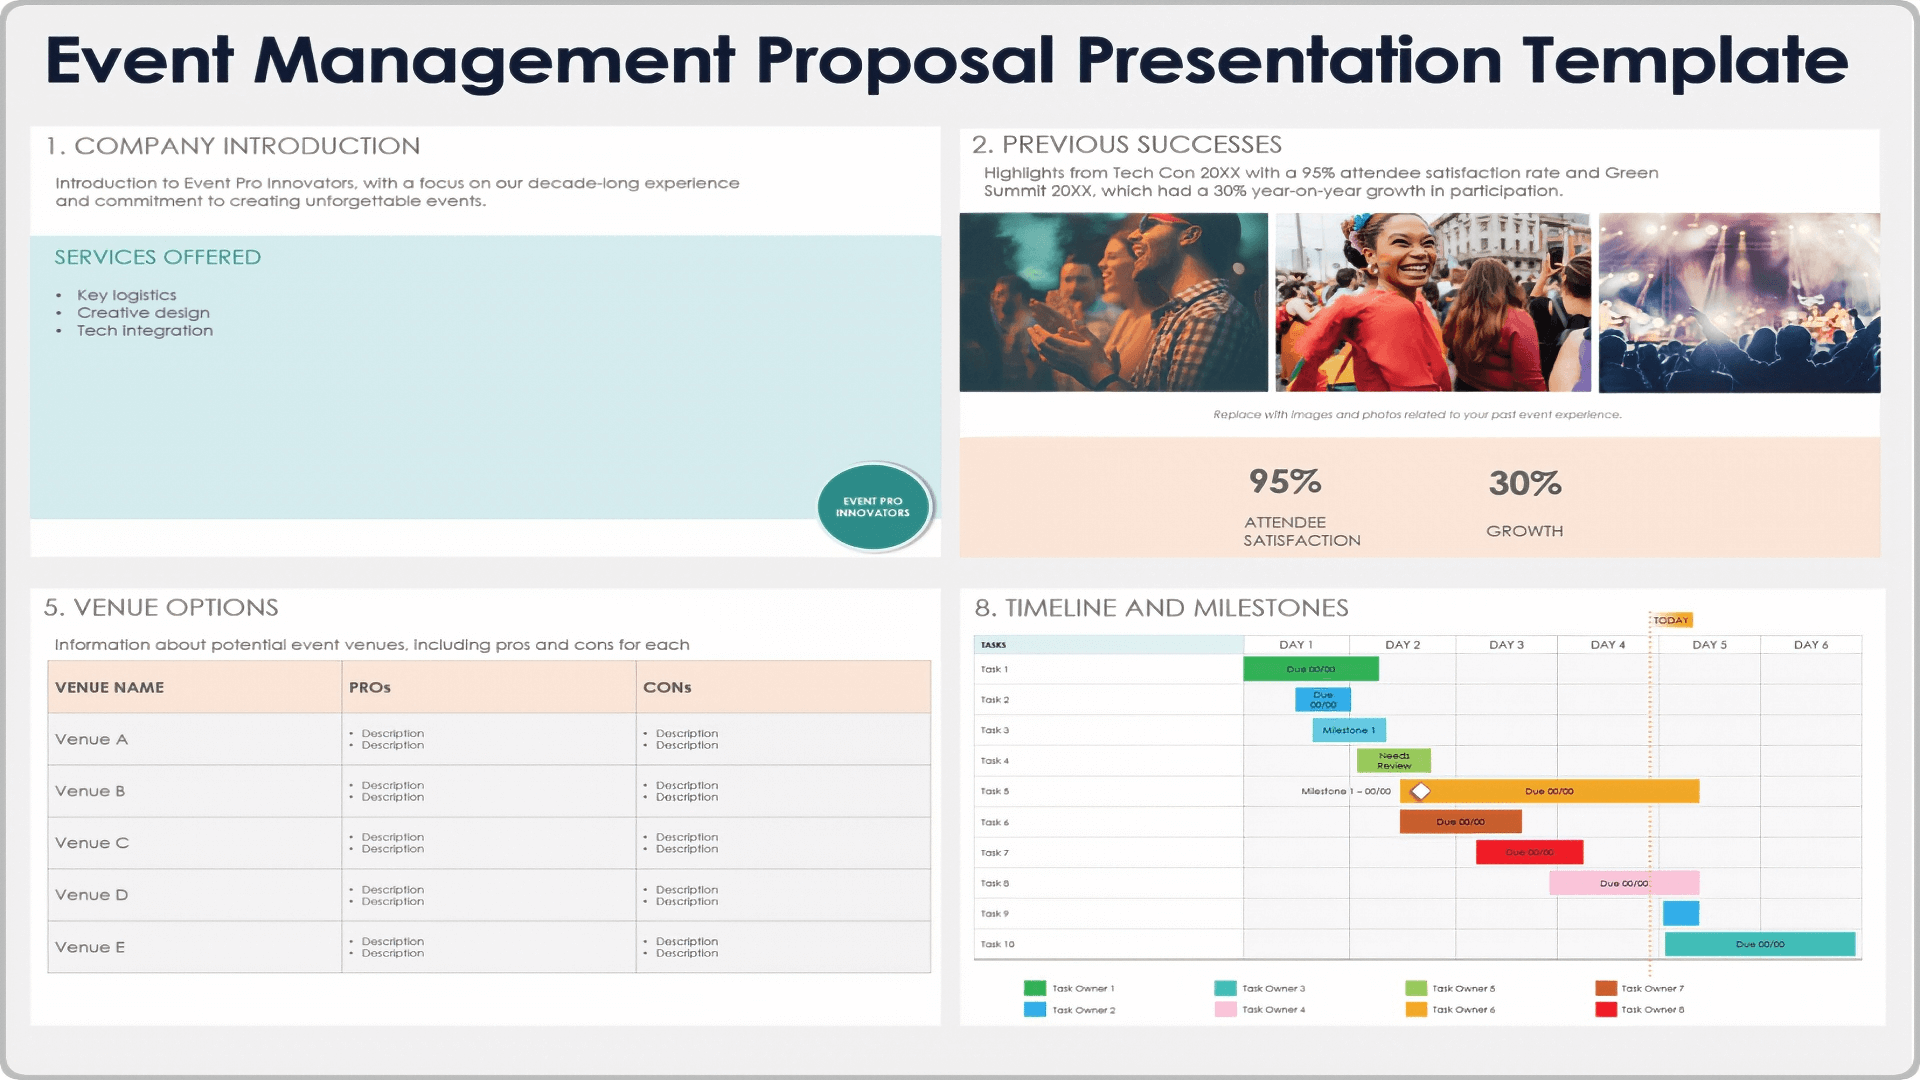Select the teal Task 10 gantt bar

pos(1759,944)
